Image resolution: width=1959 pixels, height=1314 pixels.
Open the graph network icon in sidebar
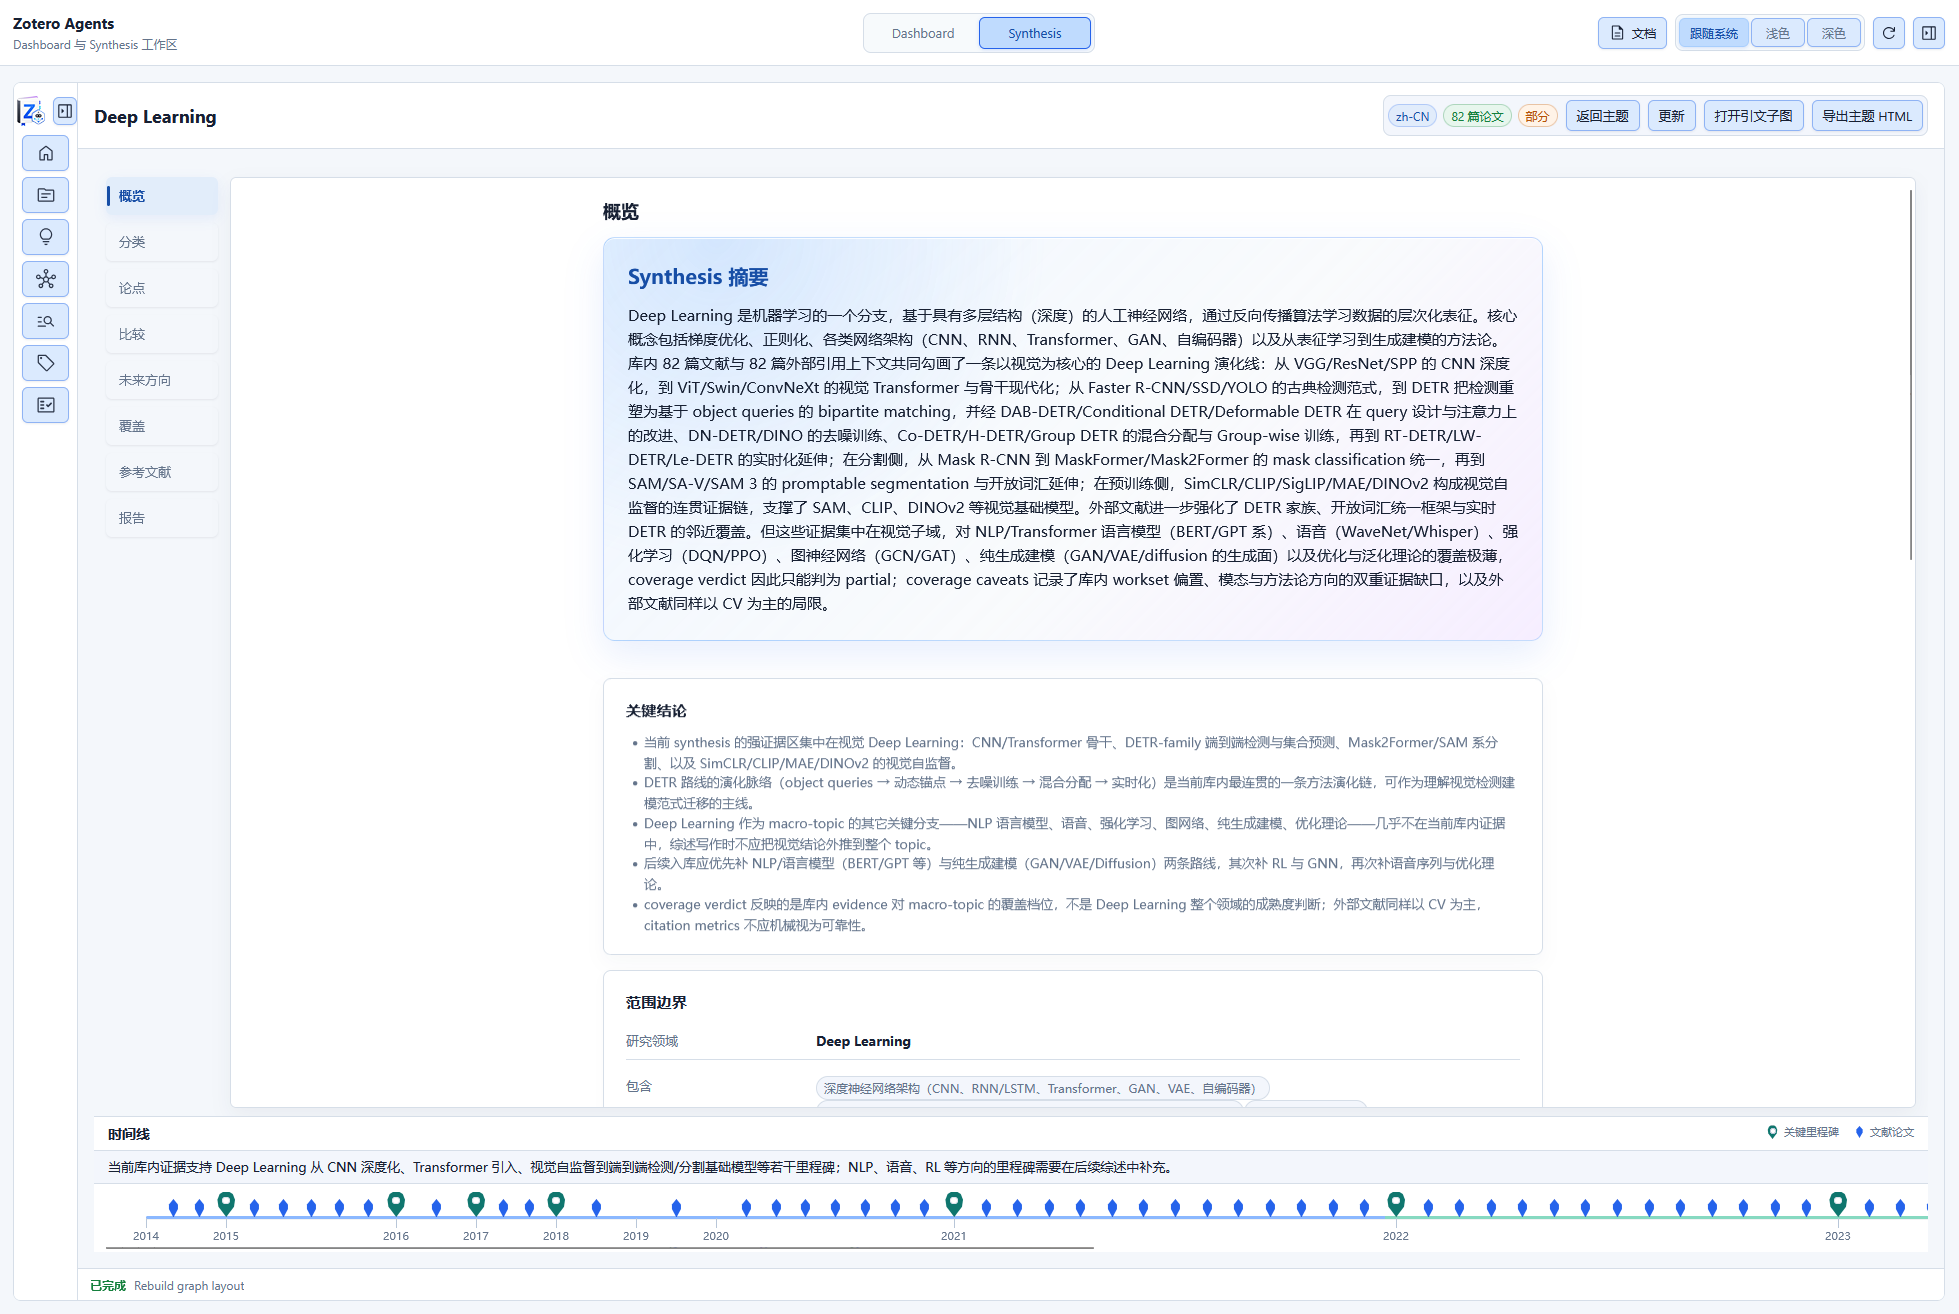coord(46,279)
